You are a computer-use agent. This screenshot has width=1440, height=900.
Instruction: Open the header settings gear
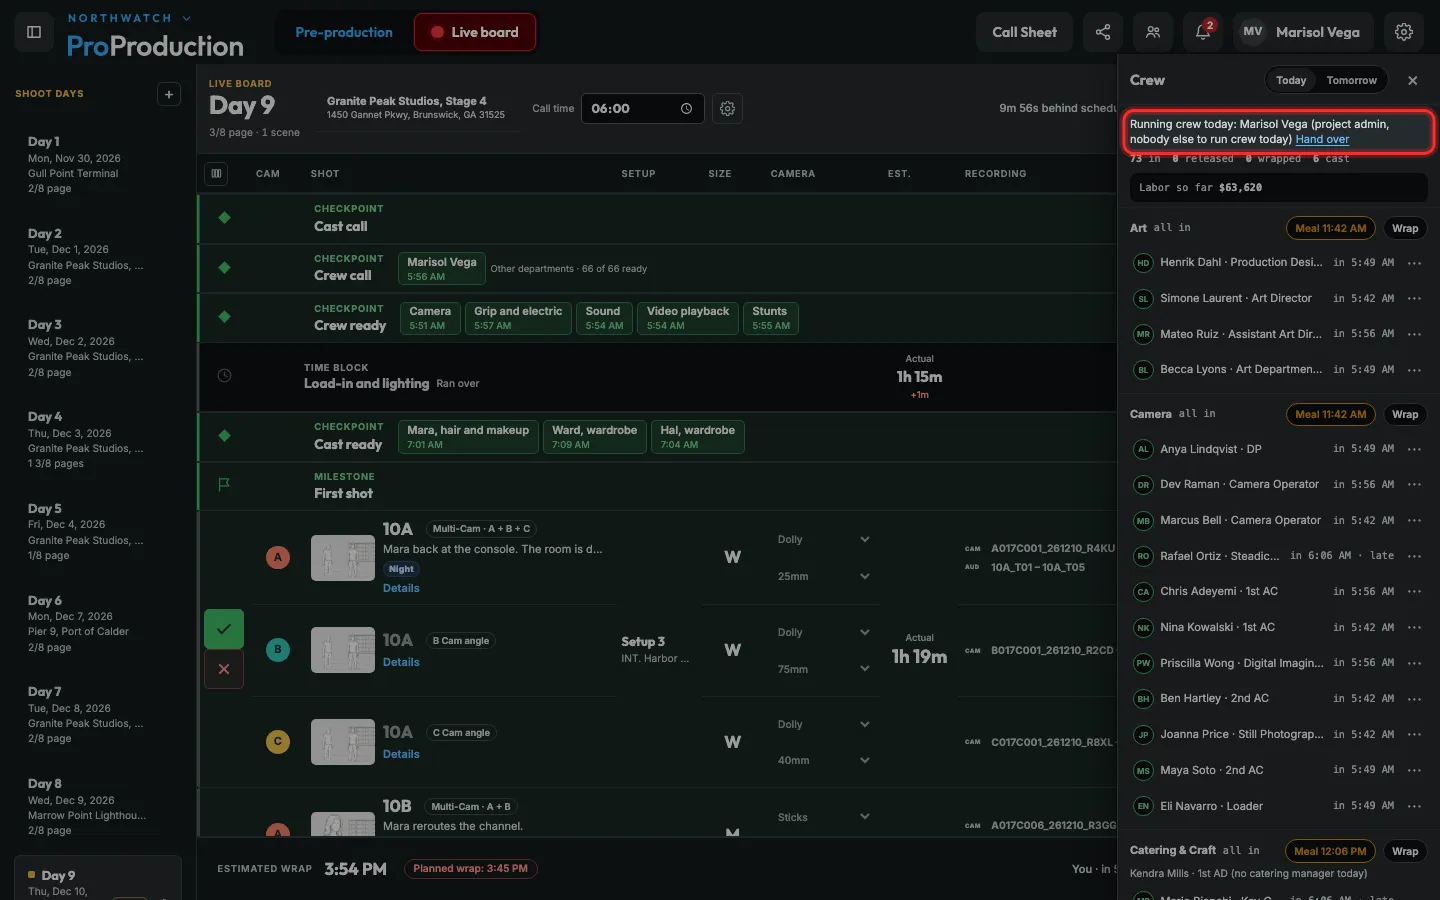1404,32
